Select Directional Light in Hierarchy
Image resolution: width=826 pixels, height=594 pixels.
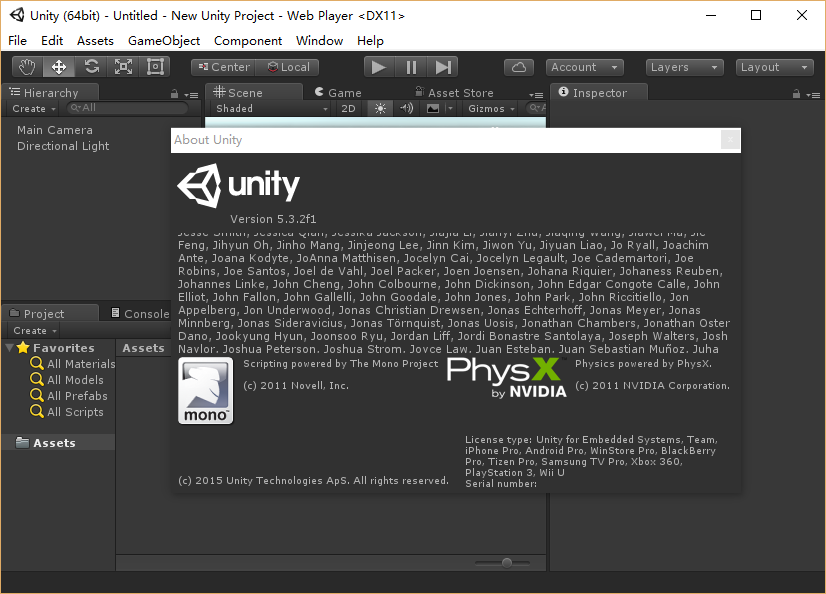point(63,146)
